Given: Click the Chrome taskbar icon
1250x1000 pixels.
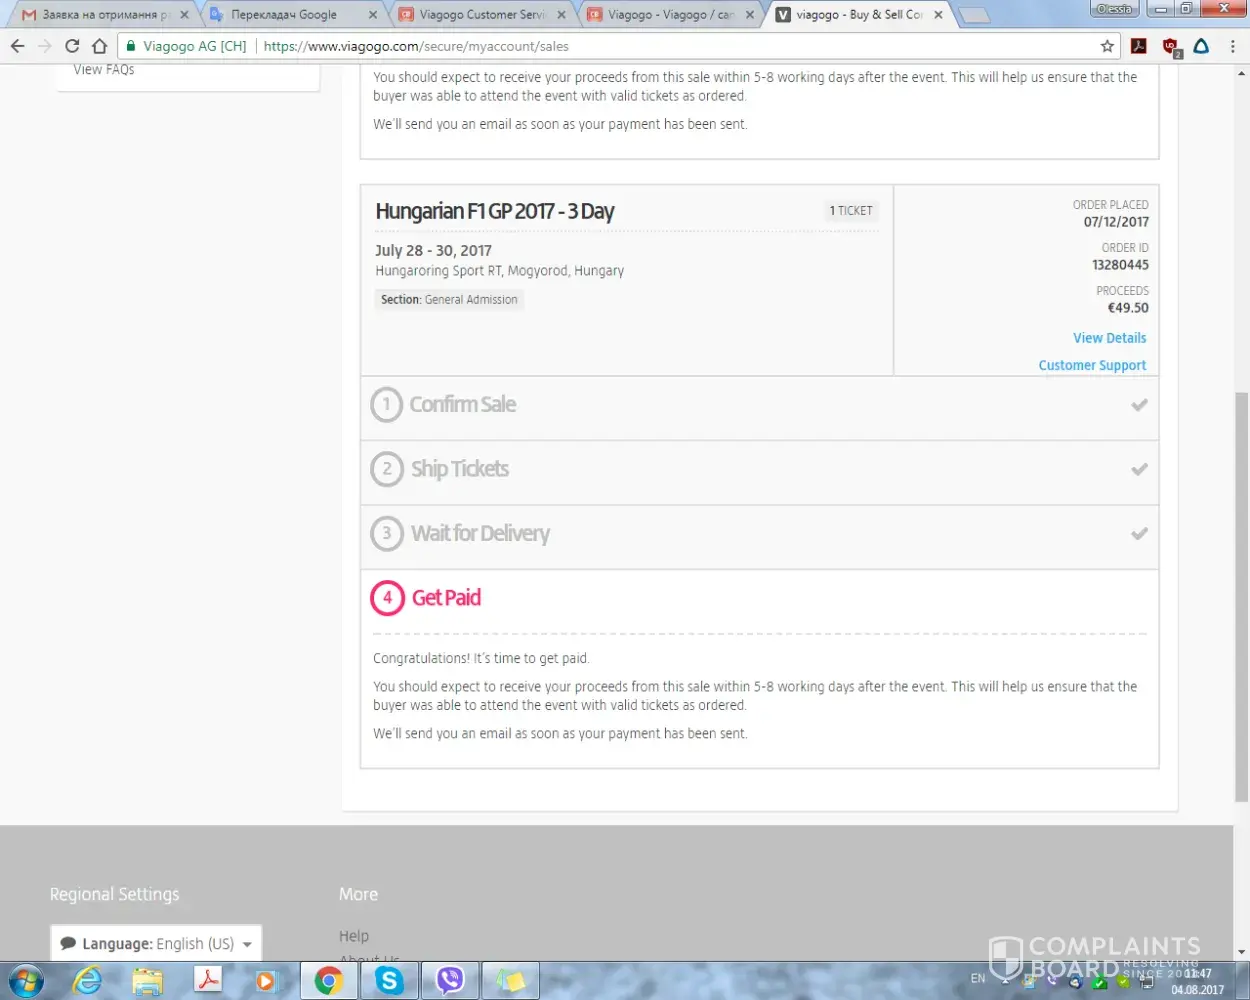Looking at the screenshot, I should point(328,981).
